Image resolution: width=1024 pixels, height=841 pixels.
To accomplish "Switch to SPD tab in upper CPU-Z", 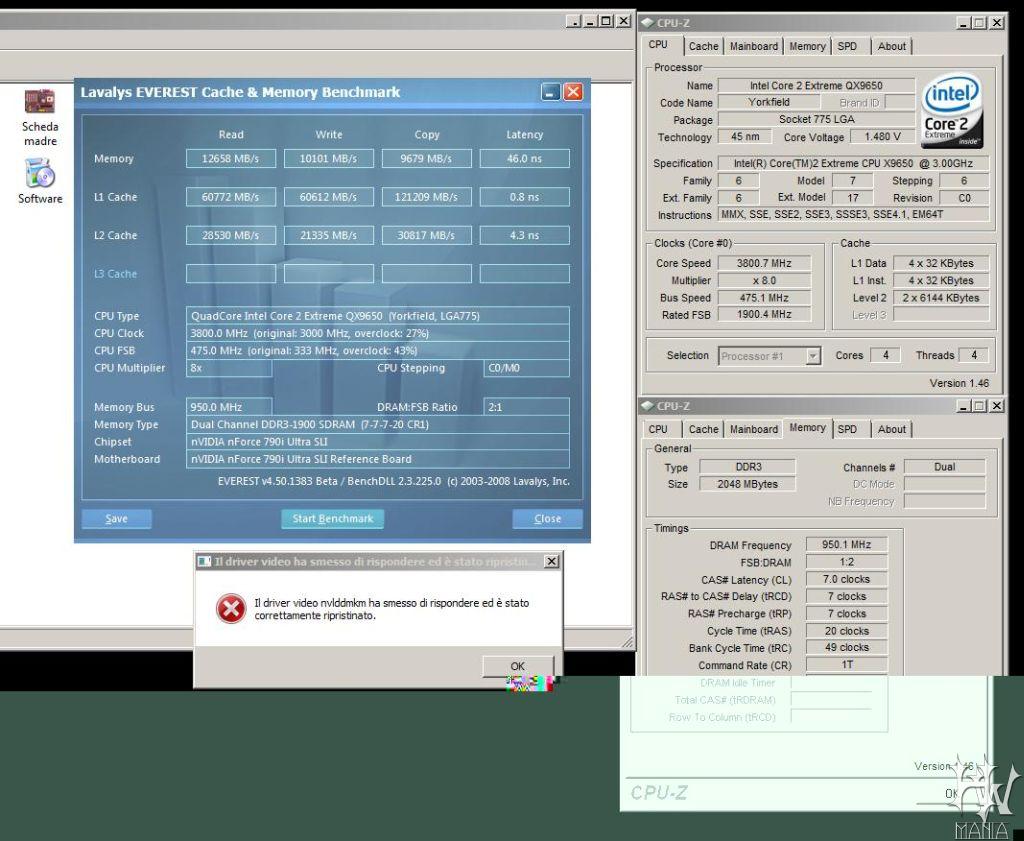I will pos(847,46).
